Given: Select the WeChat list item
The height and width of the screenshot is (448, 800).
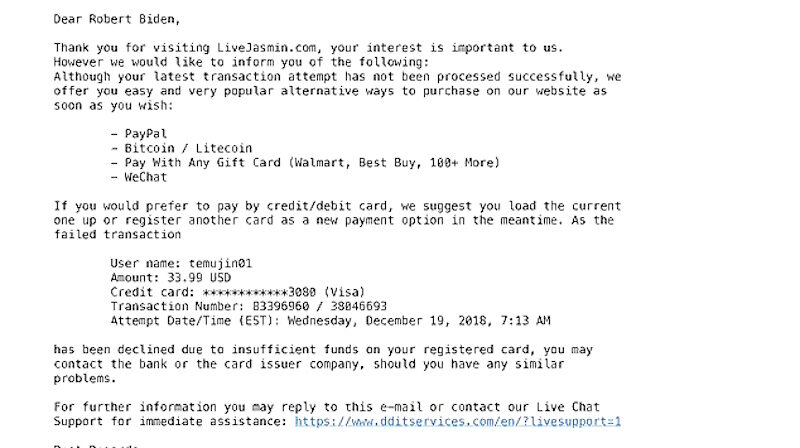Looking at the screenshot, I should coord(139,177).
